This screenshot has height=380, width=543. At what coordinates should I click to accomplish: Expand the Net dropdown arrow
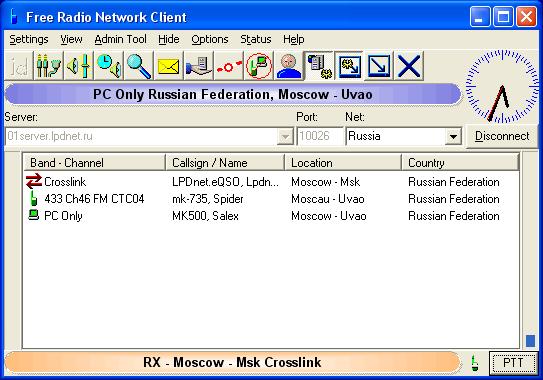pos(453,136)
